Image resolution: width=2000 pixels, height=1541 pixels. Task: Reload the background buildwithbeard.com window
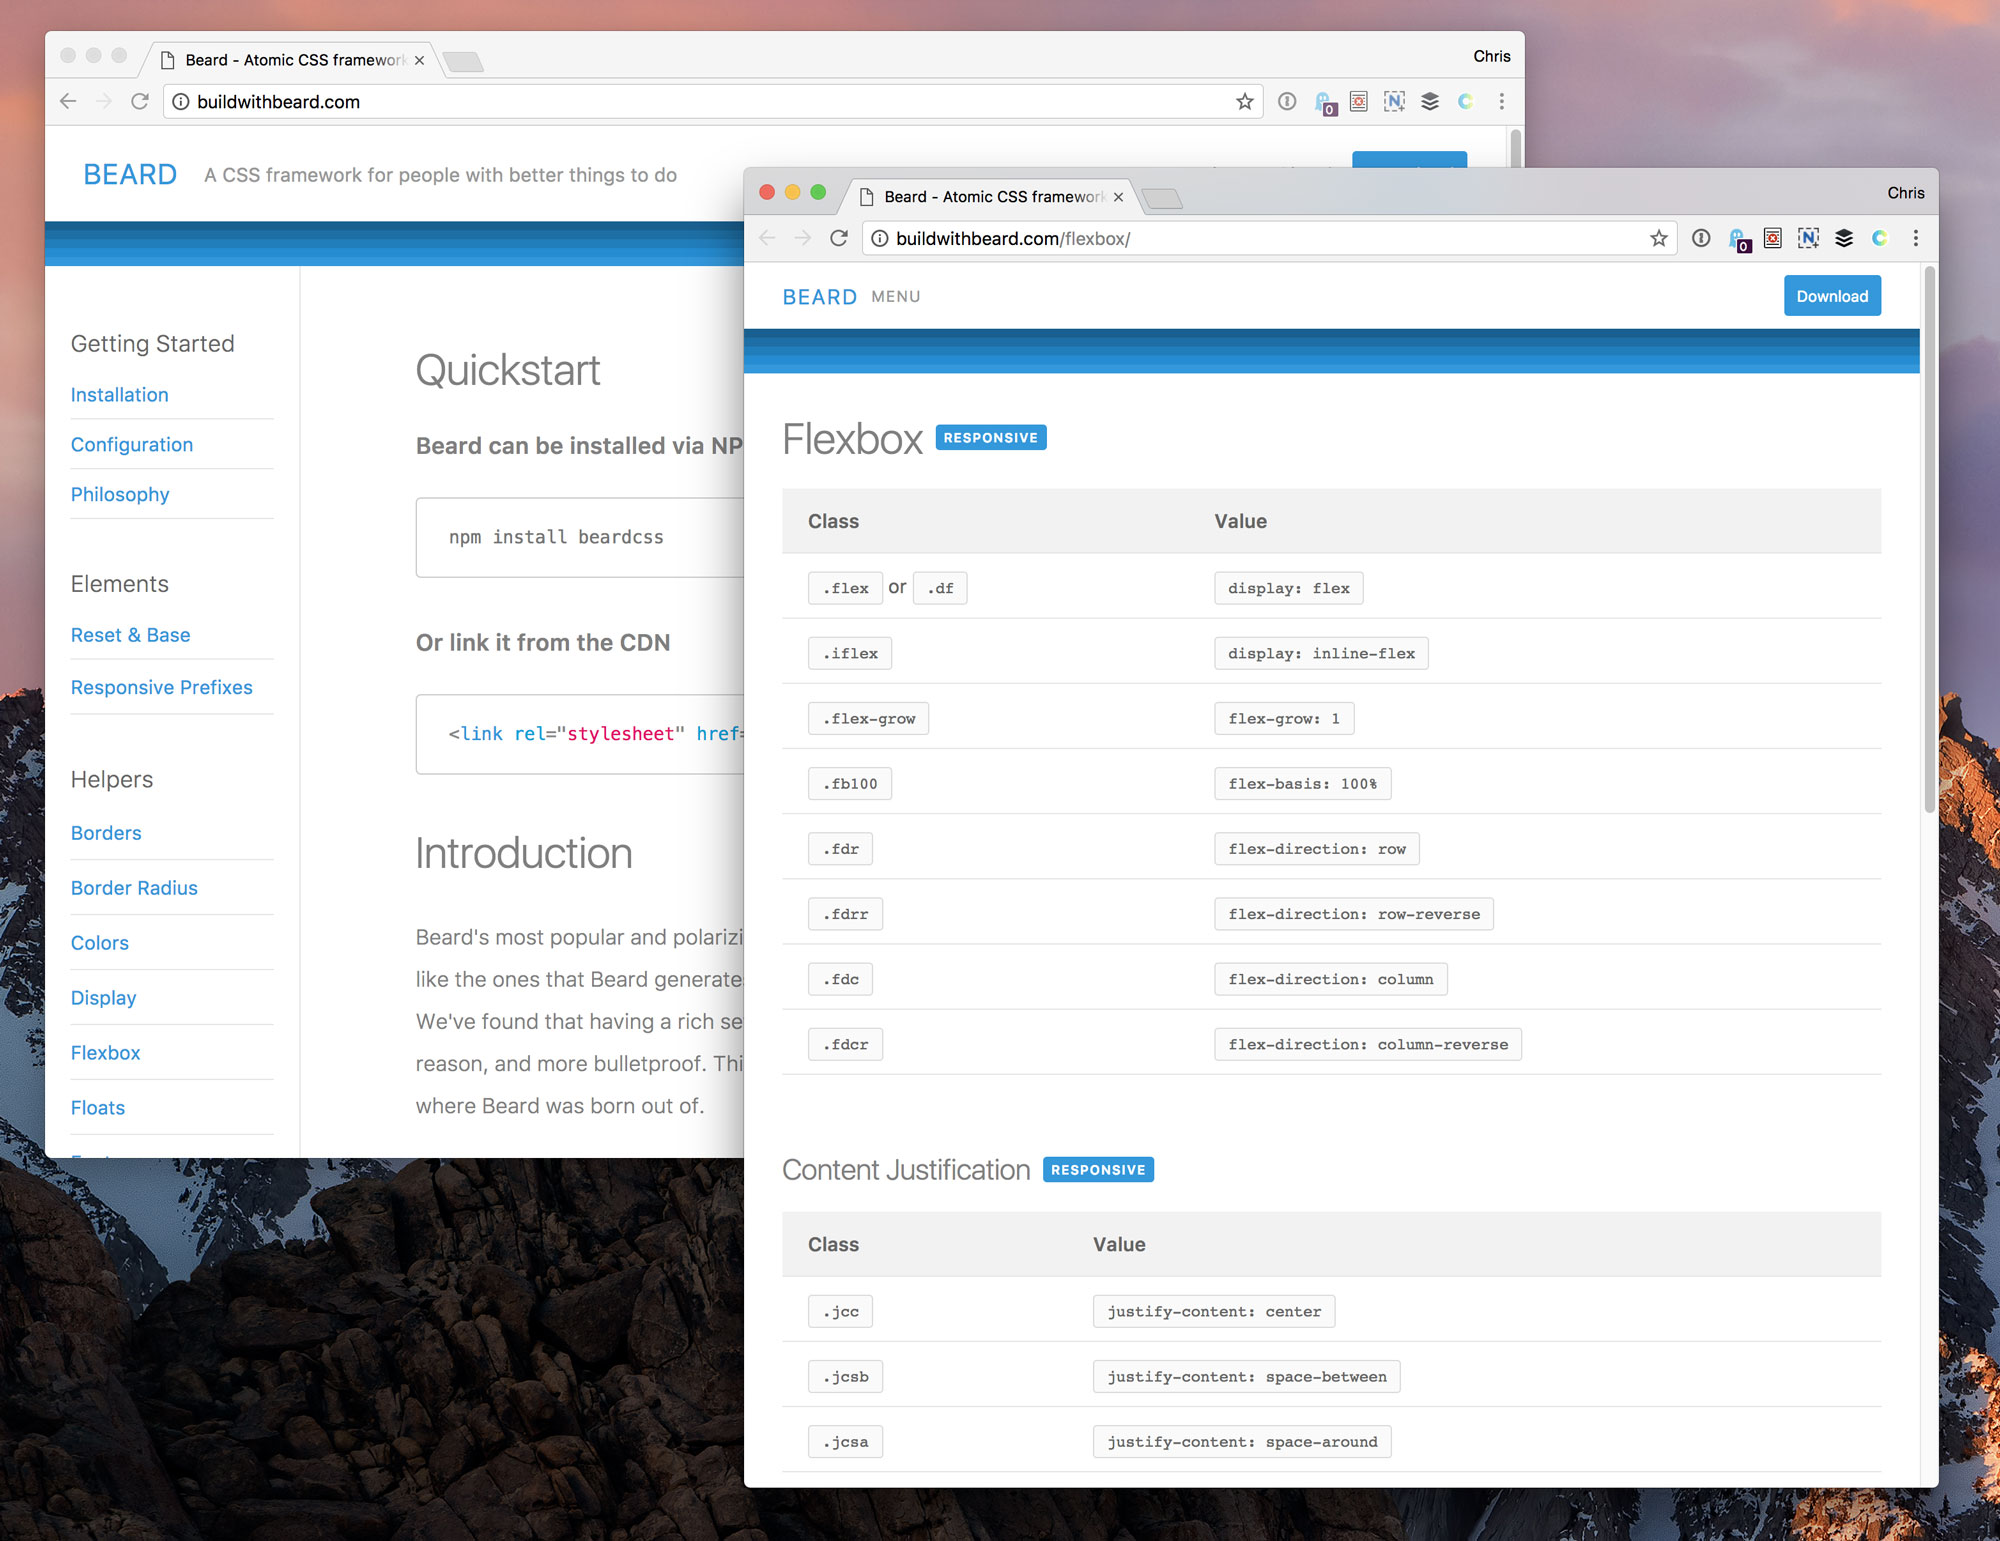click(140, 101)
